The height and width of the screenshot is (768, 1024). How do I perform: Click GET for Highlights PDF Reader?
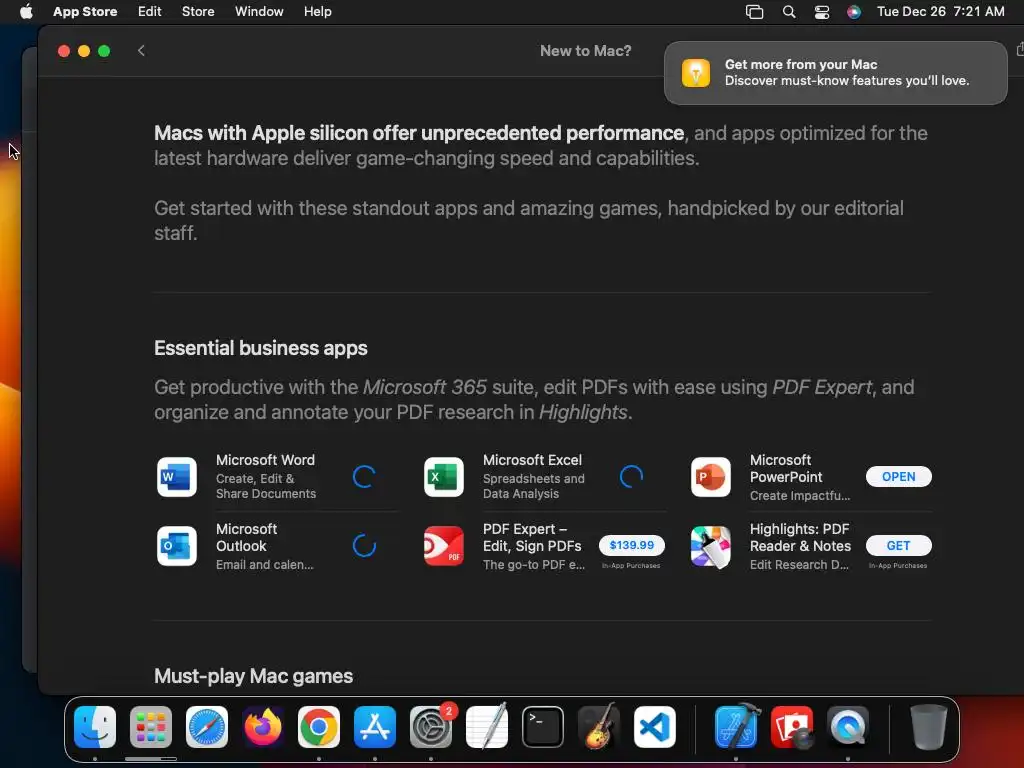point(899,545)
